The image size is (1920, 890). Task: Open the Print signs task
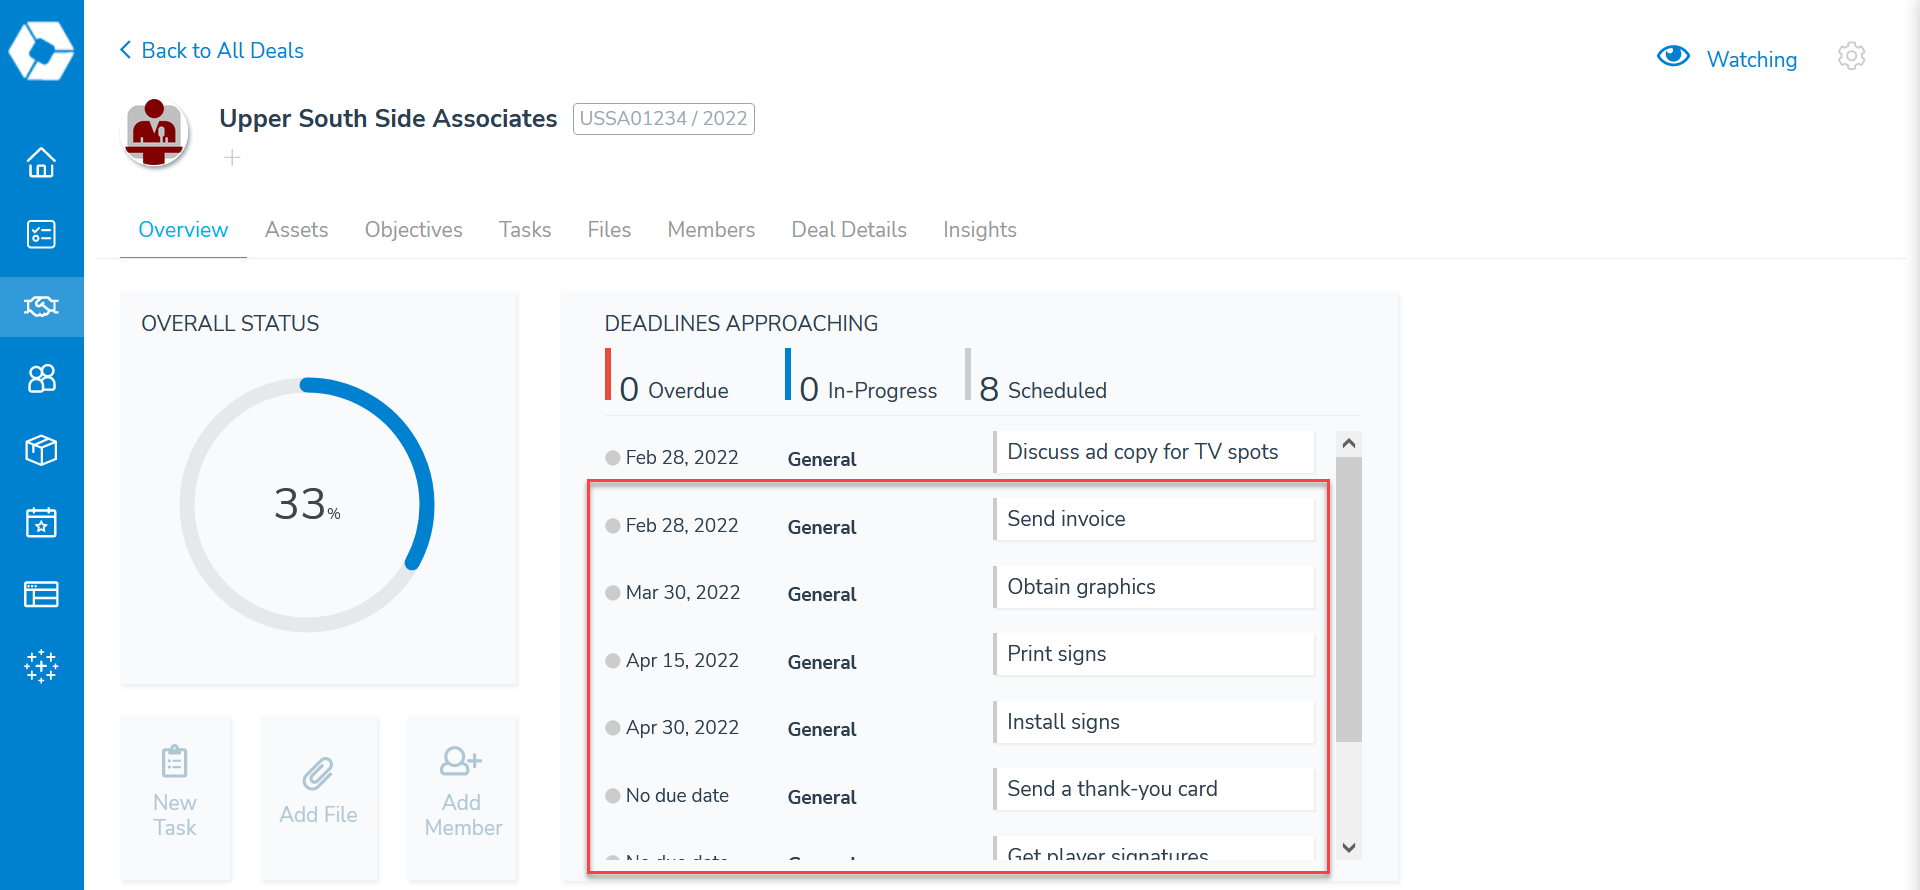pos(1154,654)
